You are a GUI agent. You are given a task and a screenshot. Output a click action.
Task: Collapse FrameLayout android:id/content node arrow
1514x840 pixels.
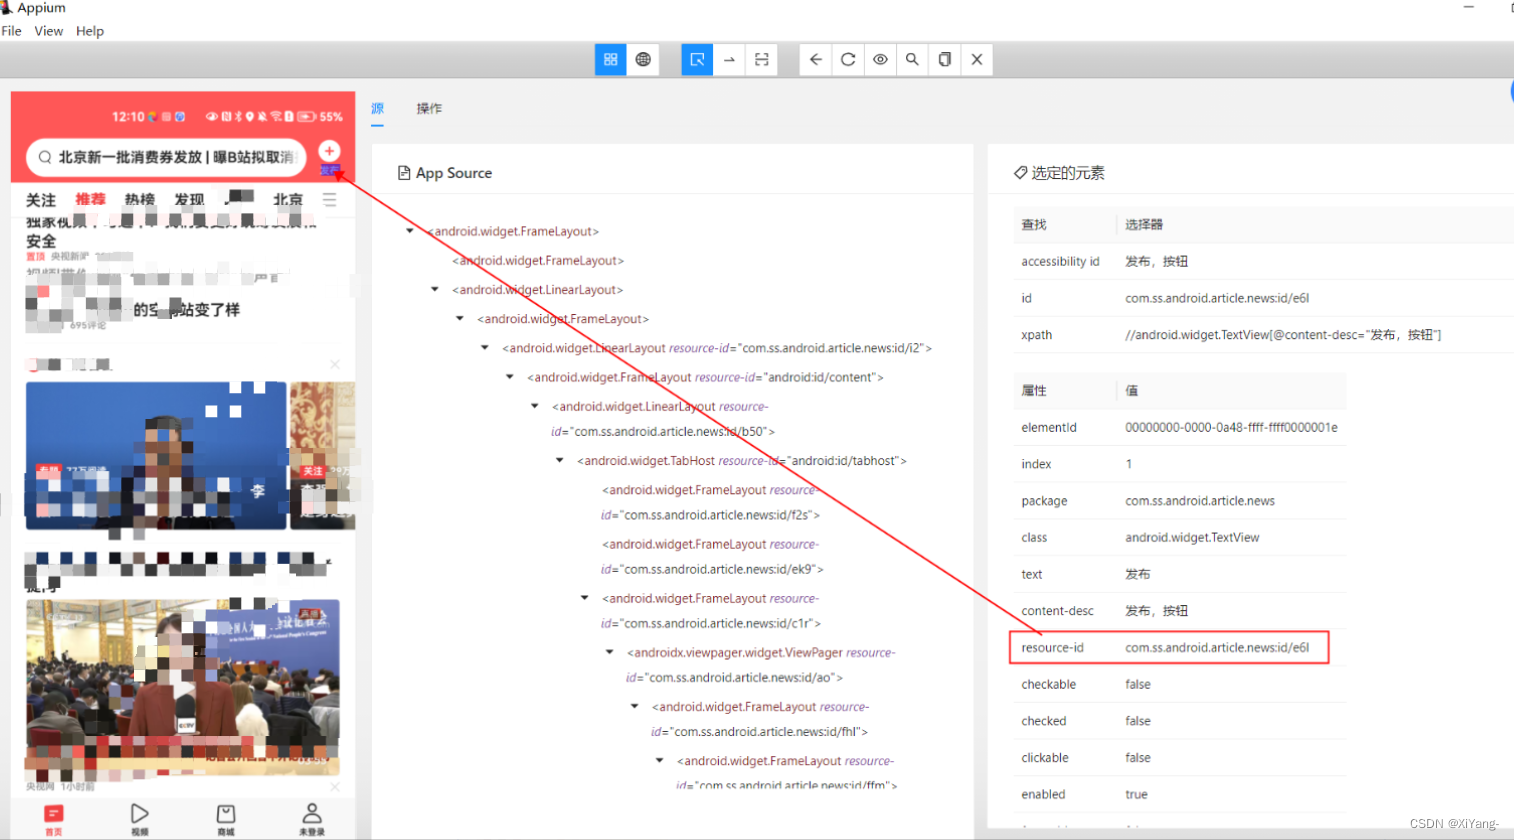pyautogui.click(x=509, y=377)
